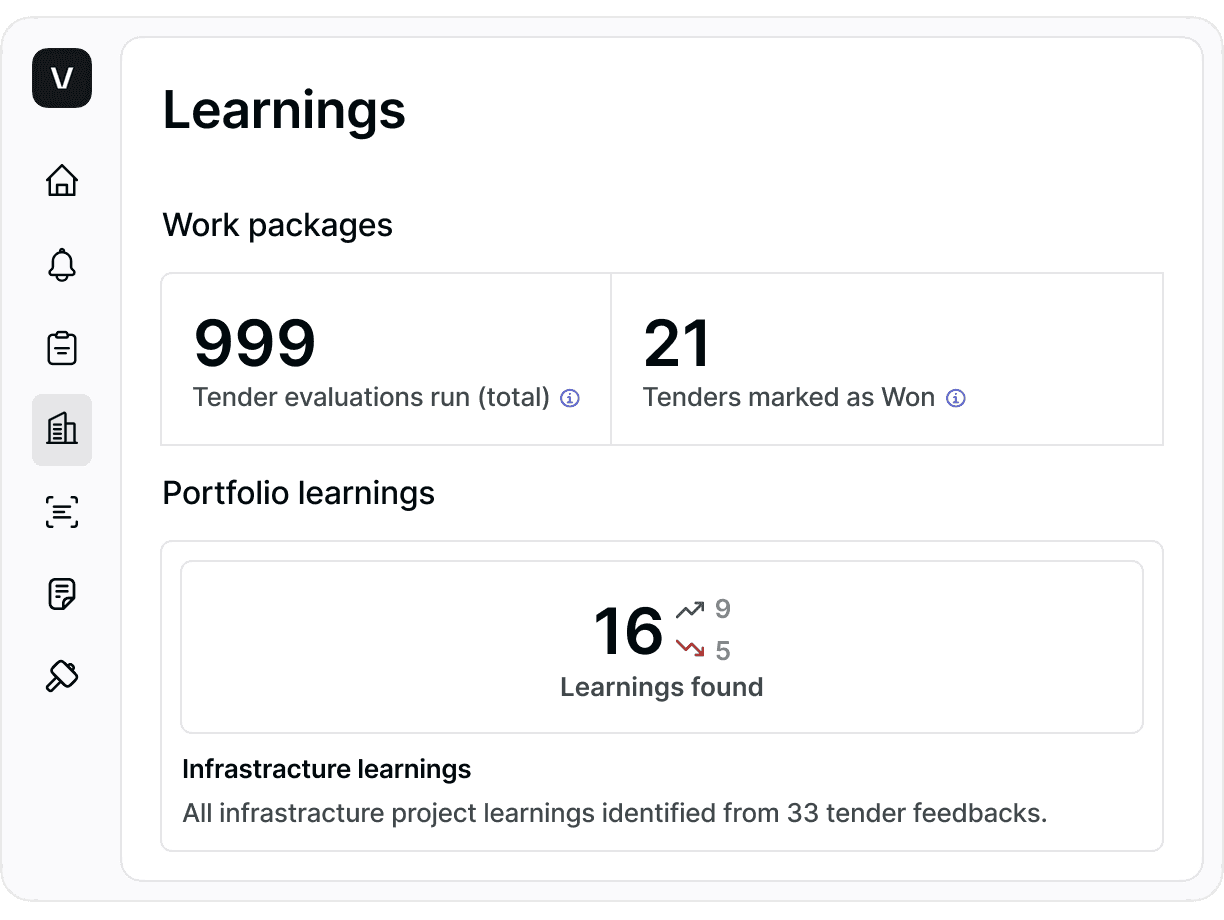Open the sticky note icon in sidebar
1224x920 pixels.
pyautogui.click(x=62, y=594)
